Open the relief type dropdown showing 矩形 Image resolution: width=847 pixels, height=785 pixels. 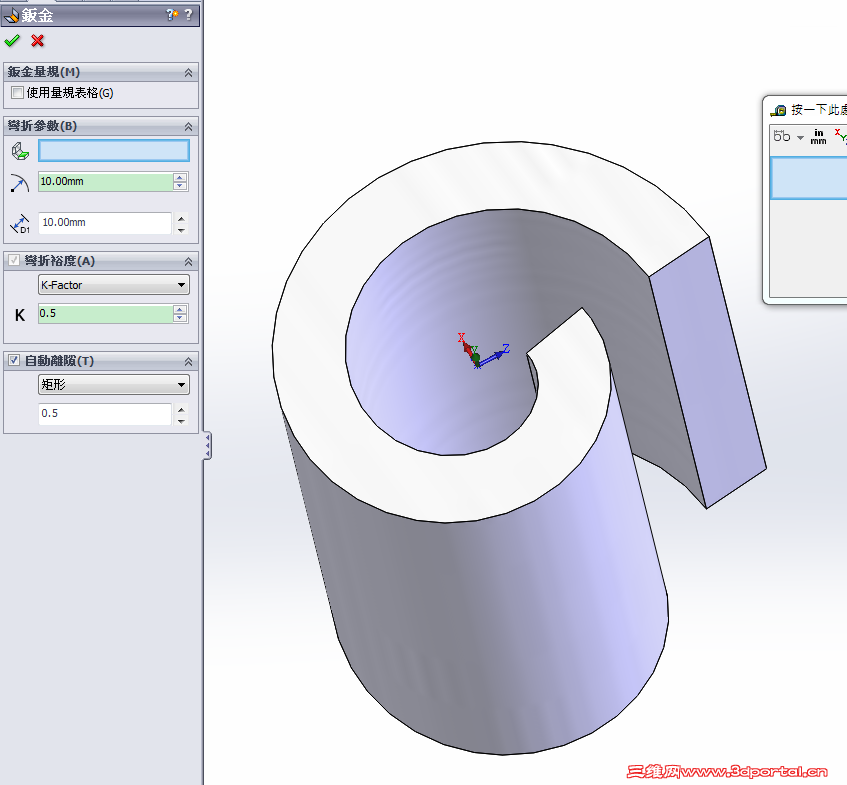[114, 385]
